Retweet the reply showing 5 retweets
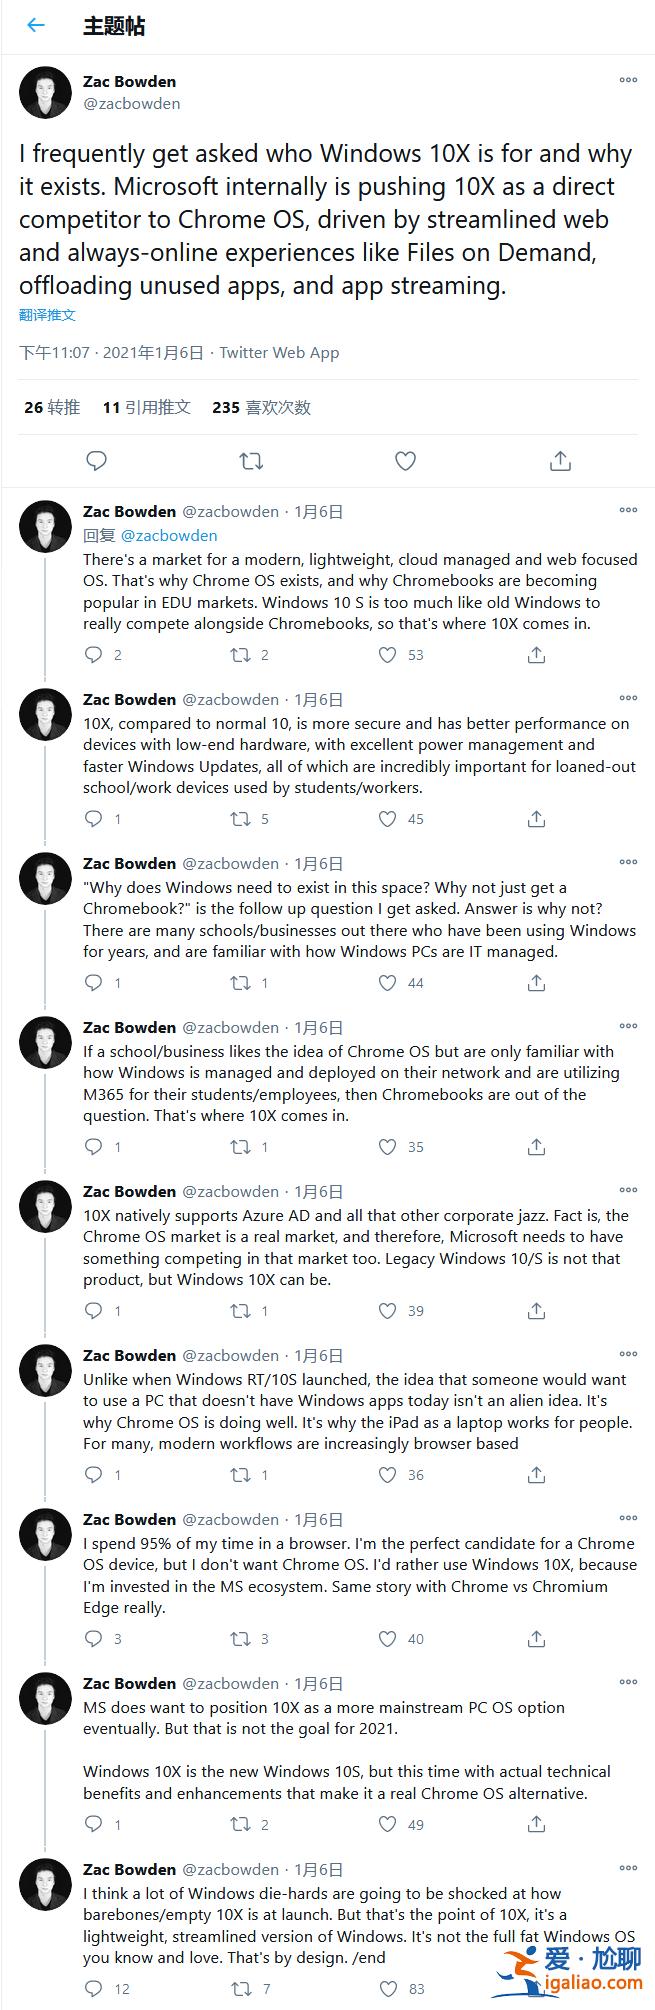Screen dimensions: 655x2010 241,819
